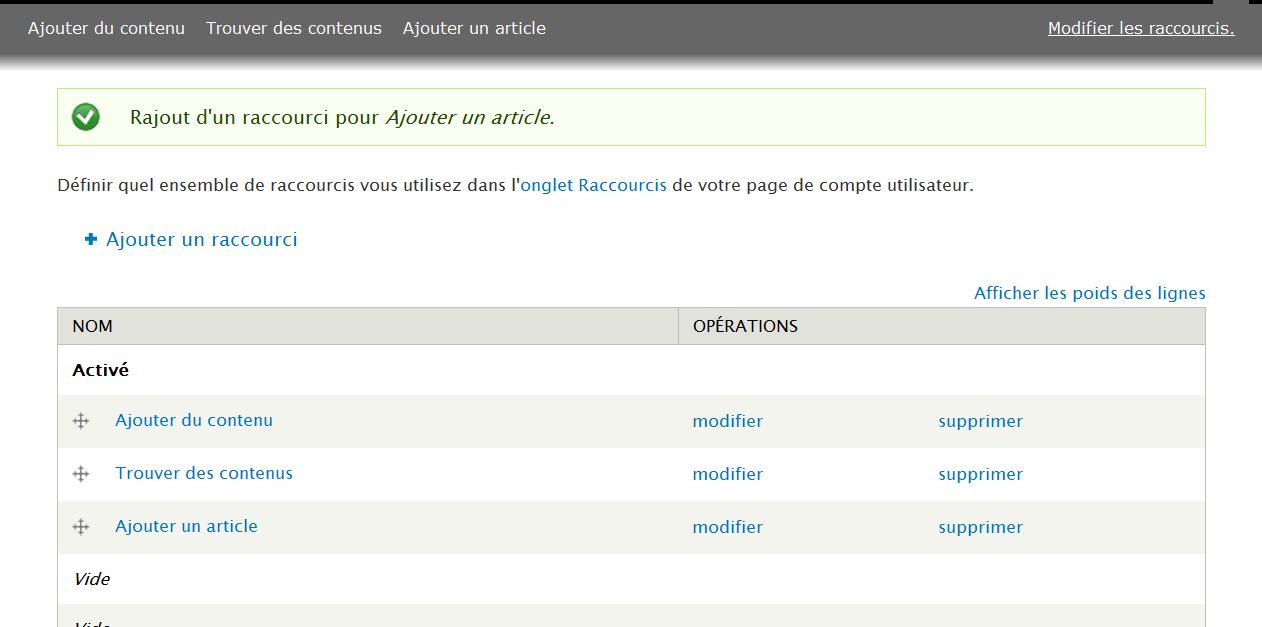
Task: Select the drag handle for Ajouter un article
Action: [81, 527]
